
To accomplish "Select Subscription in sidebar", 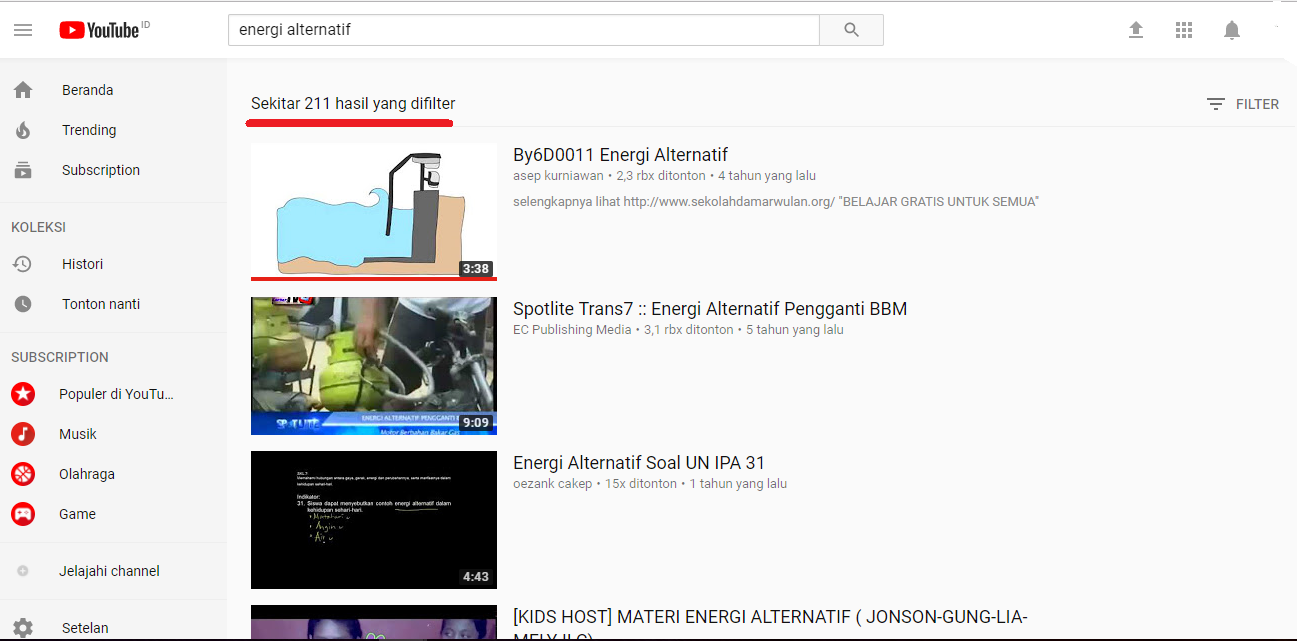I will 100,170.
